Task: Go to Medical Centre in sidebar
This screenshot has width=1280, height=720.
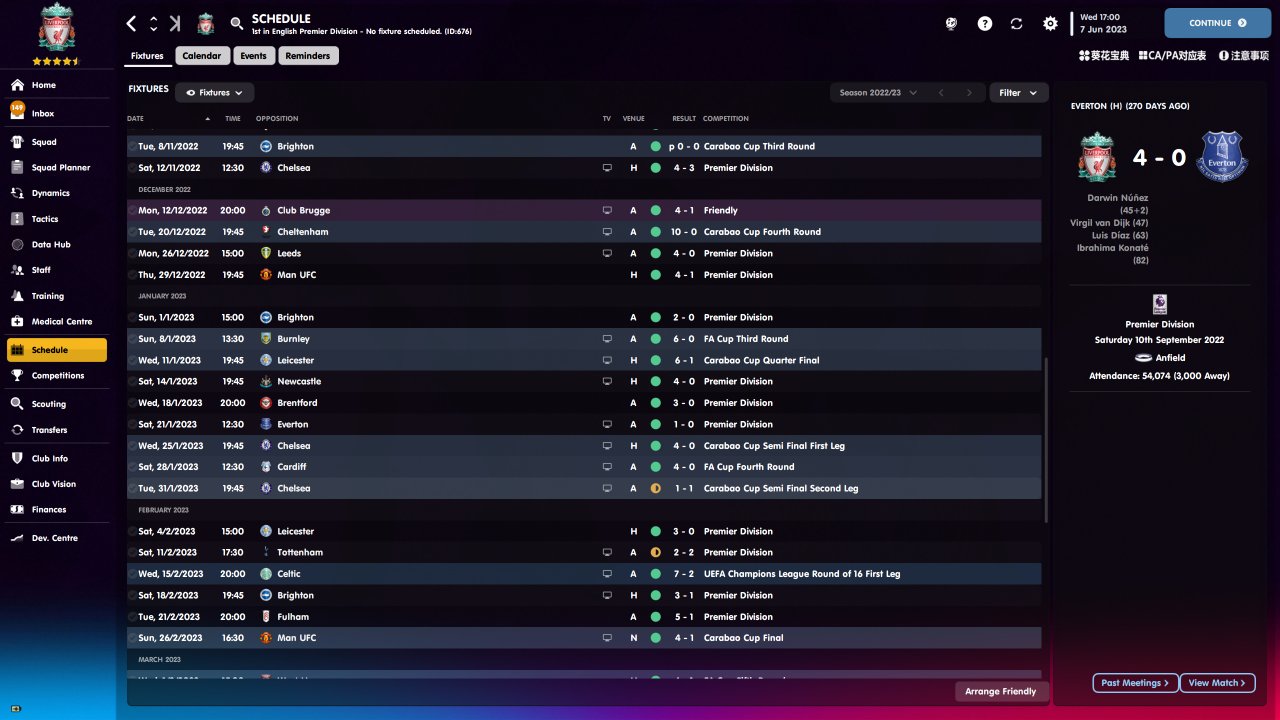Action: coord(61,322)
